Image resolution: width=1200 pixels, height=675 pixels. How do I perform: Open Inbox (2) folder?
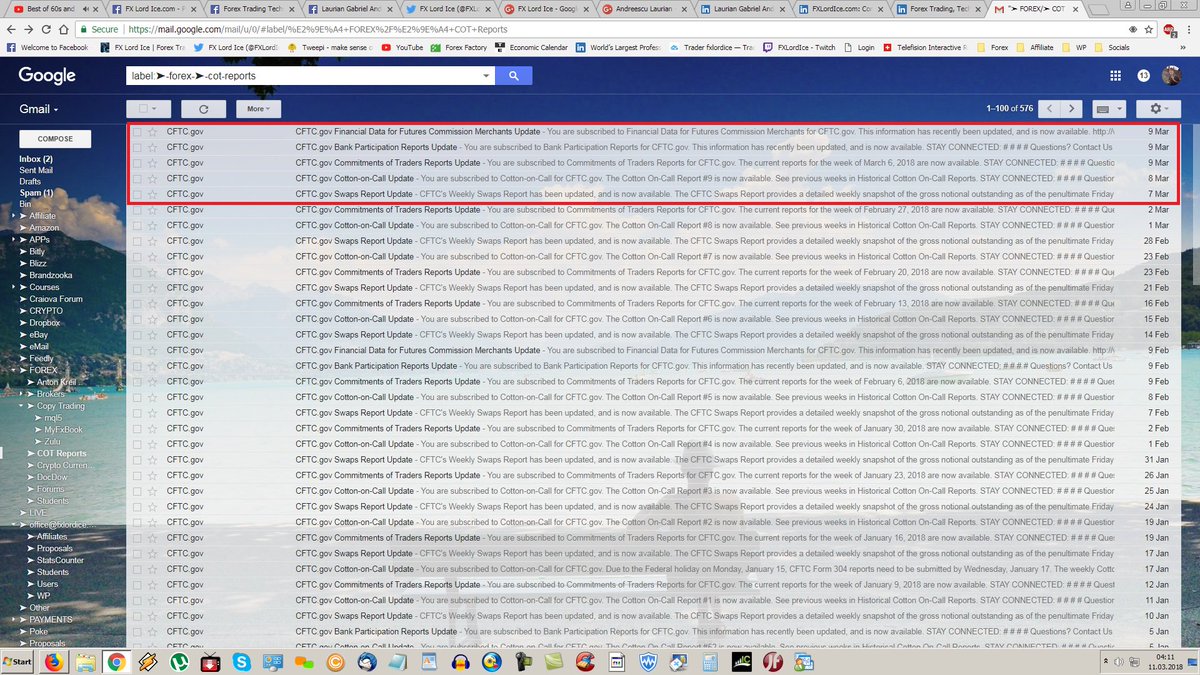tap(36, 159)
